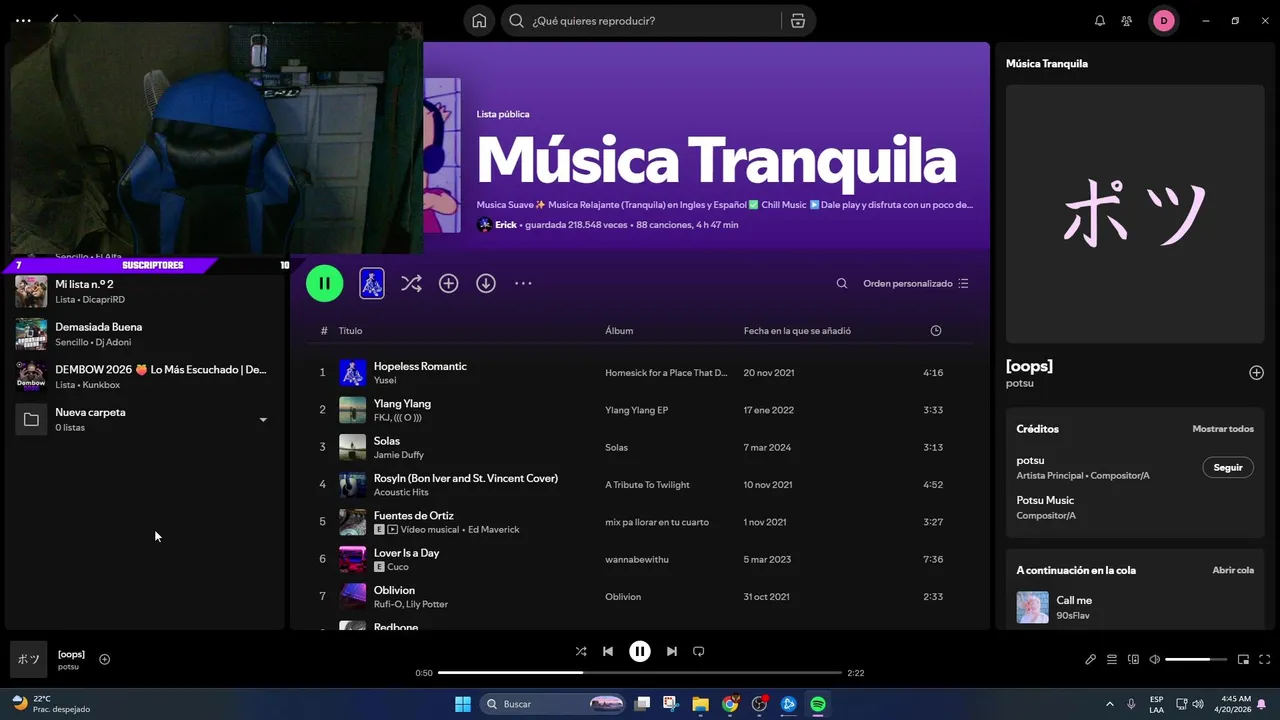This screenshot has height=720, width=1280.
Task: Open album mix pa llorar en tu cuarto
Action: coord(657,522)
